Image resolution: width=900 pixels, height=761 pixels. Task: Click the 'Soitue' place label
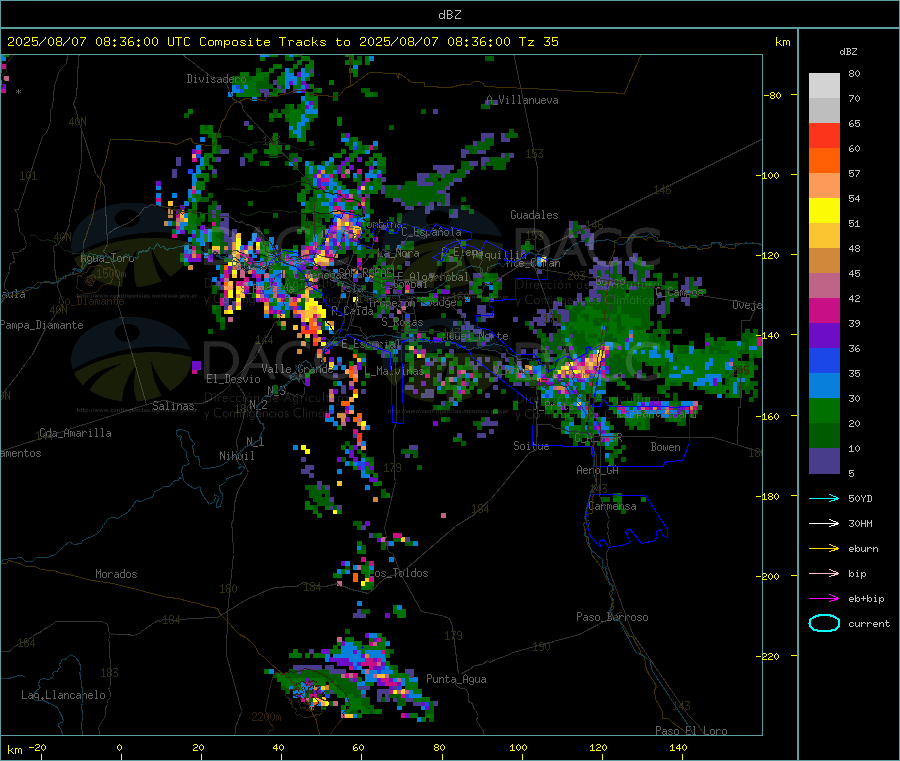(x=531, y=446)
